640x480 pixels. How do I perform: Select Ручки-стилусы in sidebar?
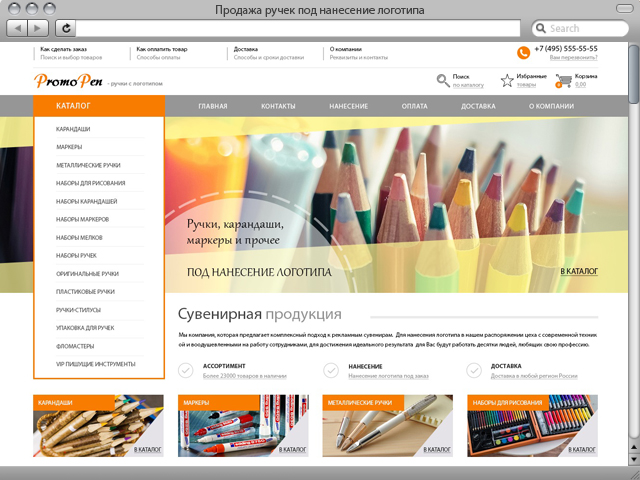coord(78,310)
